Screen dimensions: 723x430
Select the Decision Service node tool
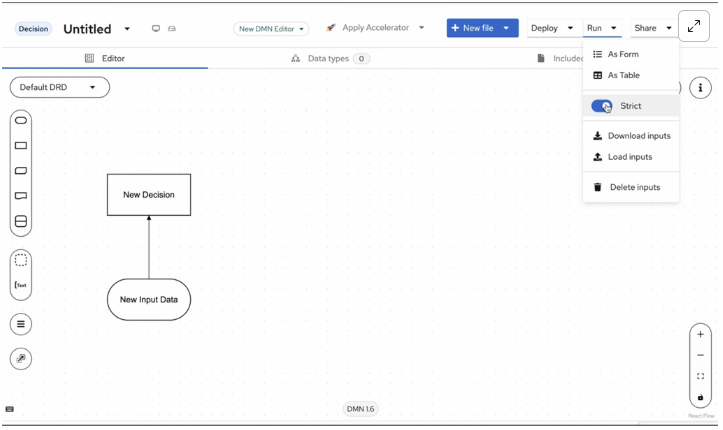pyautogui.click(x=21, y=222)
